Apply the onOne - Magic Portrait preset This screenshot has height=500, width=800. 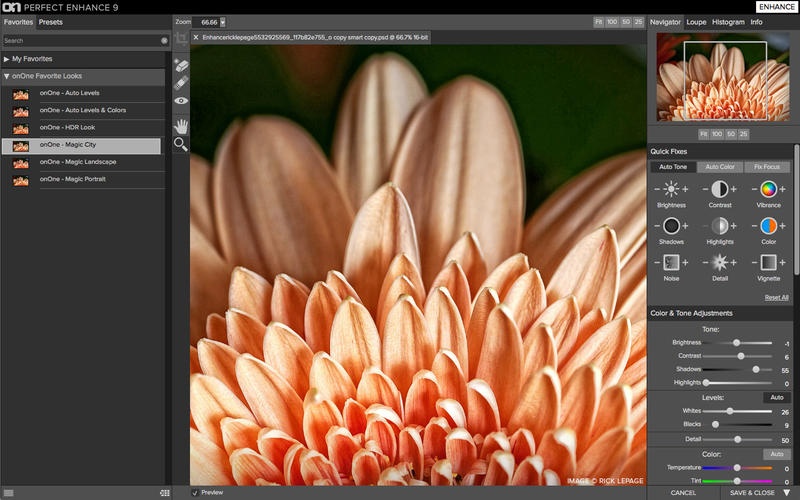click(83, 179)
